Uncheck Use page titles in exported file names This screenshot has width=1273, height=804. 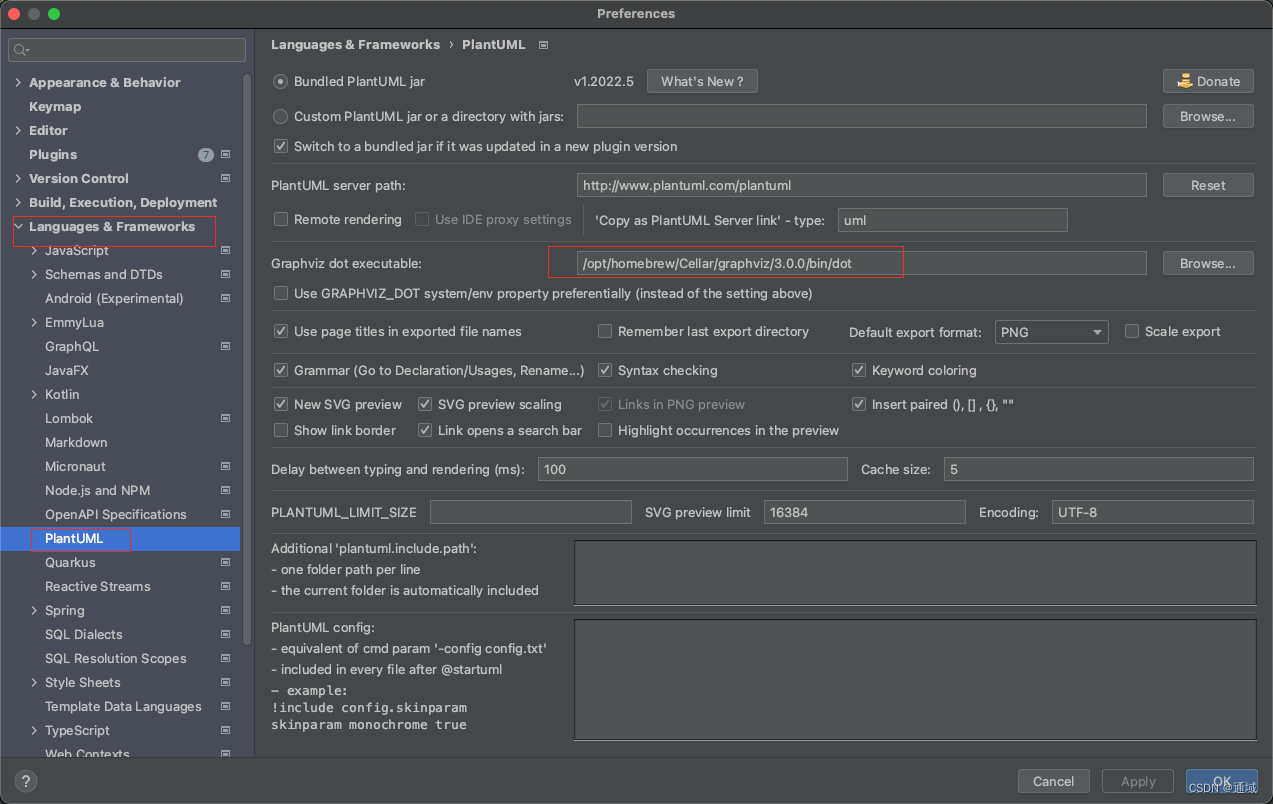[281, 331]
